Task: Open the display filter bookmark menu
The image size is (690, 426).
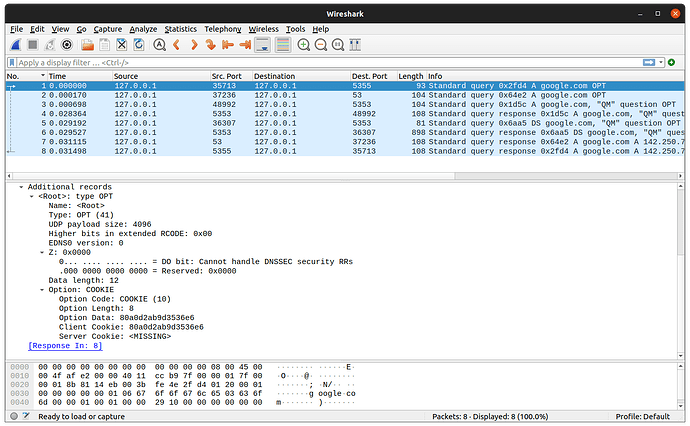Action: click(12, 62)
